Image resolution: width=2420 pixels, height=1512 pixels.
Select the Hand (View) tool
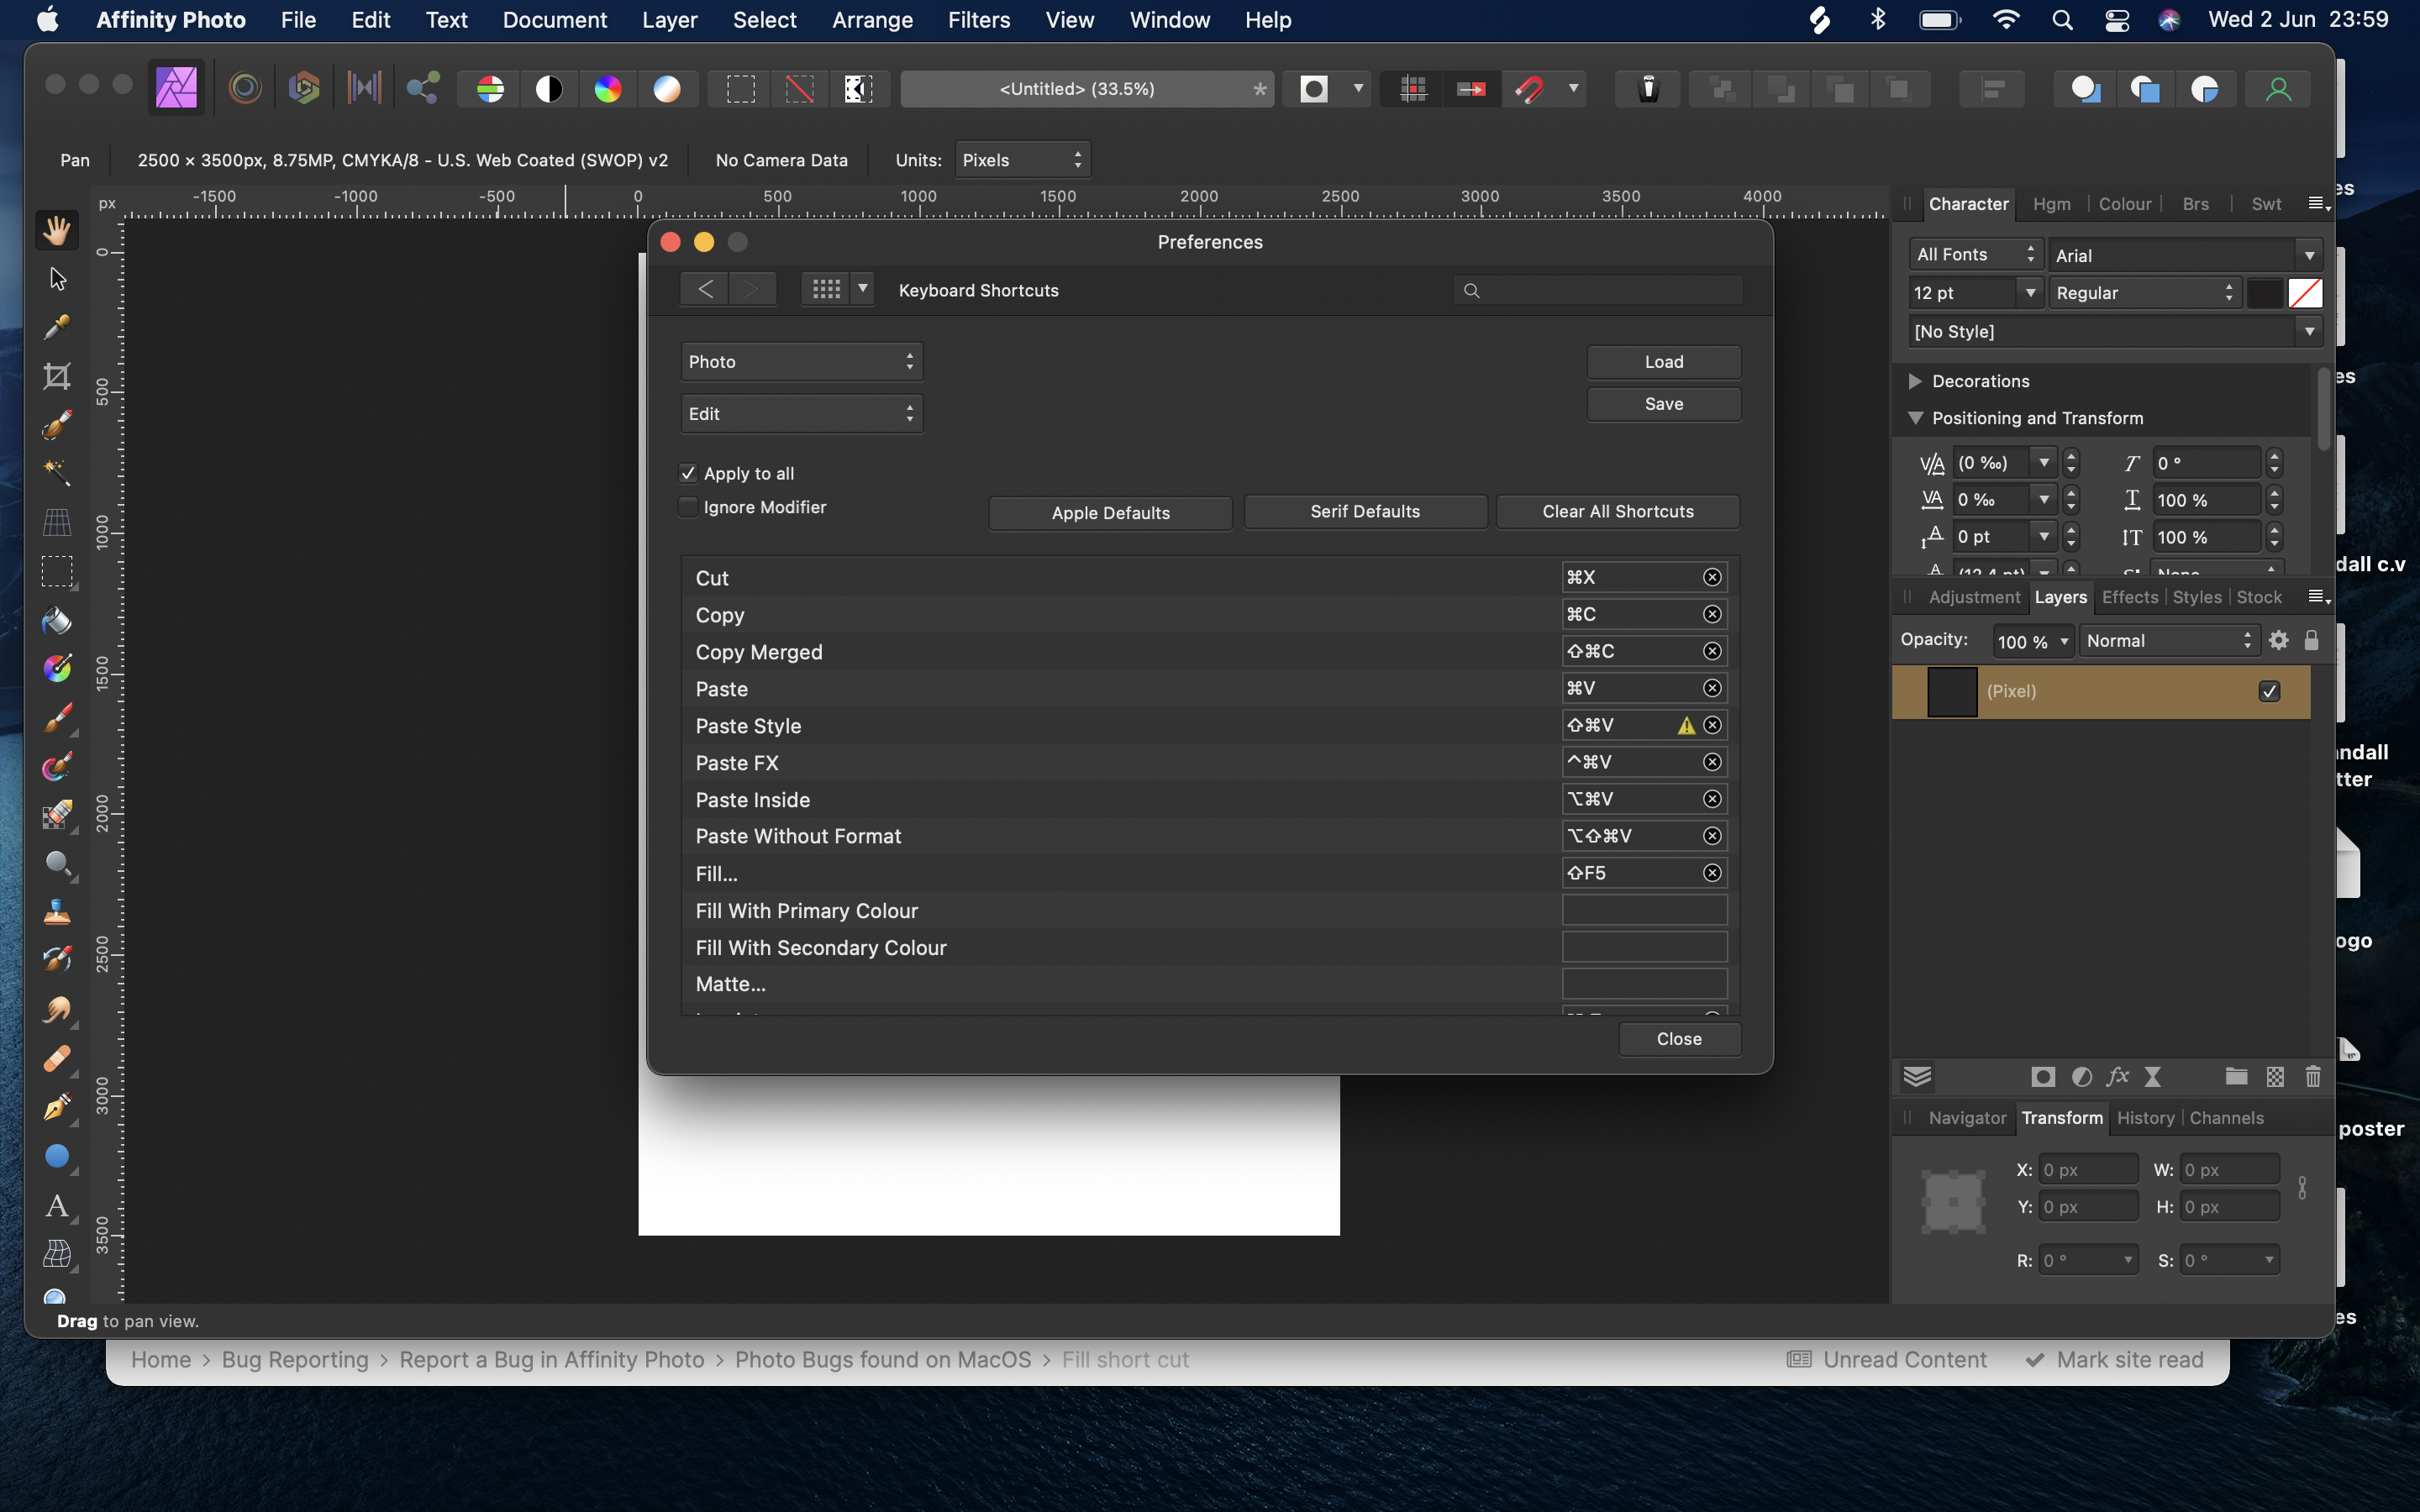[57, 230]
